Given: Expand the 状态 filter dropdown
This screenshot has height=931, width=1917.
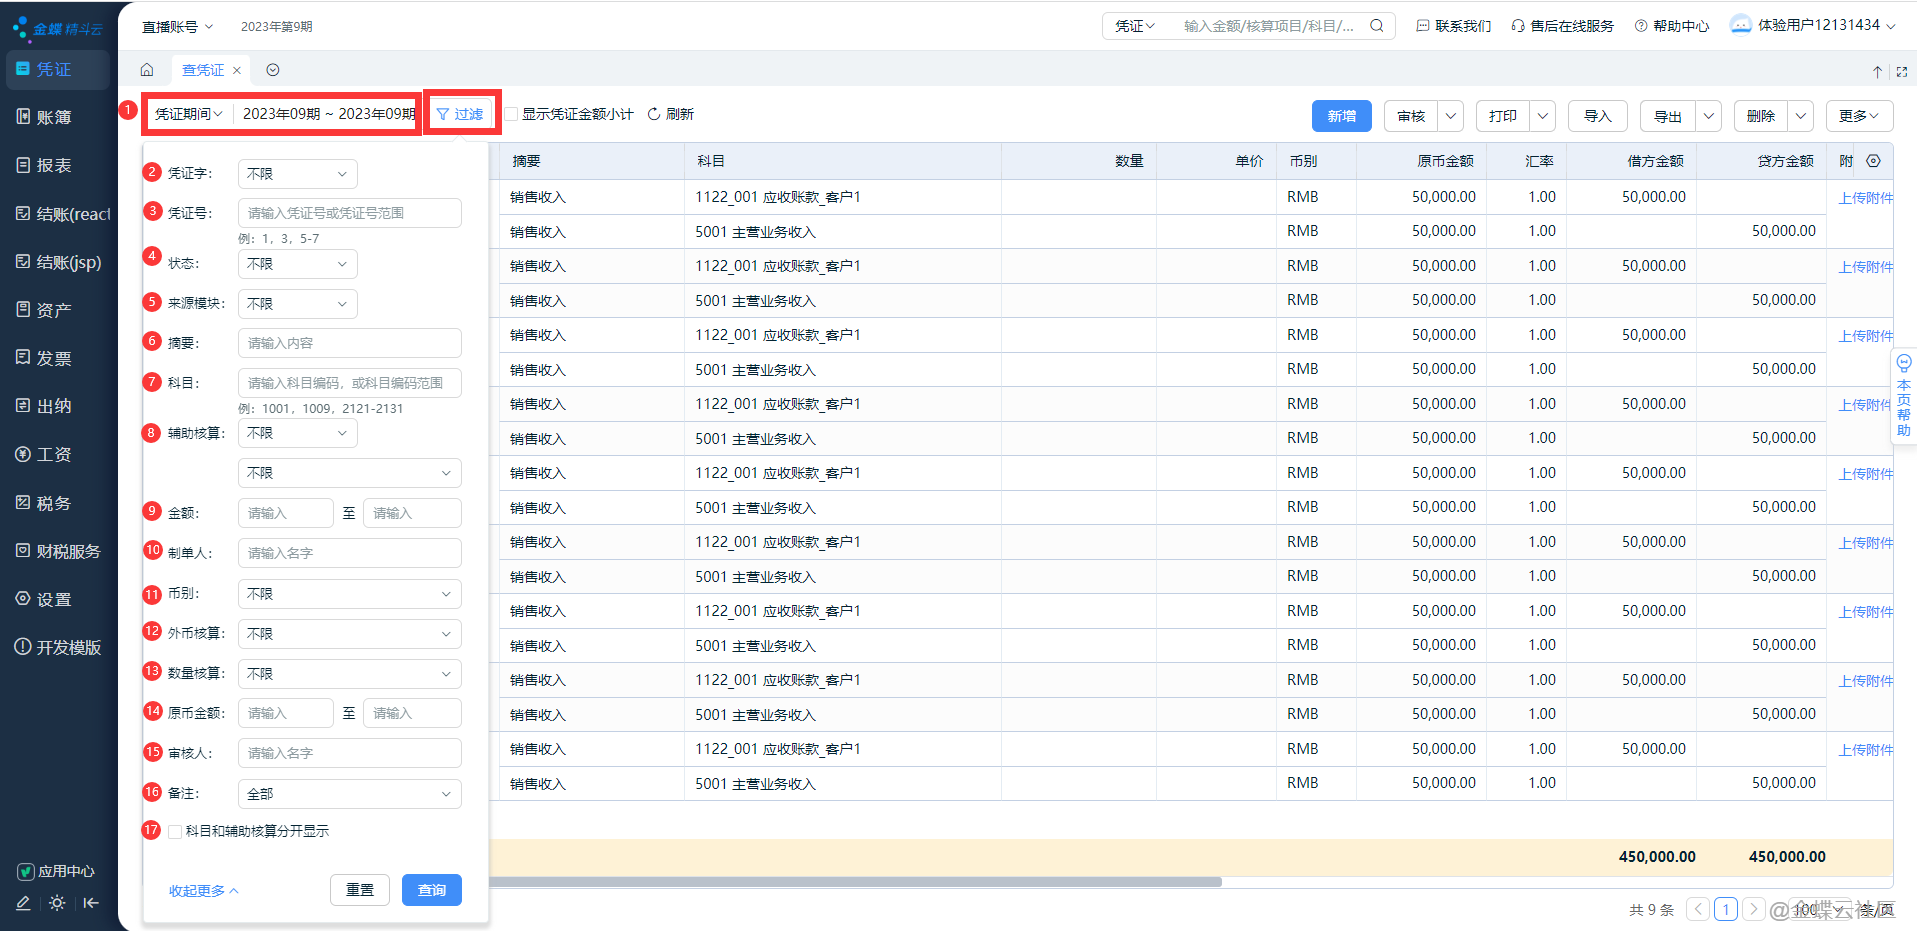Looking at the screenshot, I should tap(296, 263).
